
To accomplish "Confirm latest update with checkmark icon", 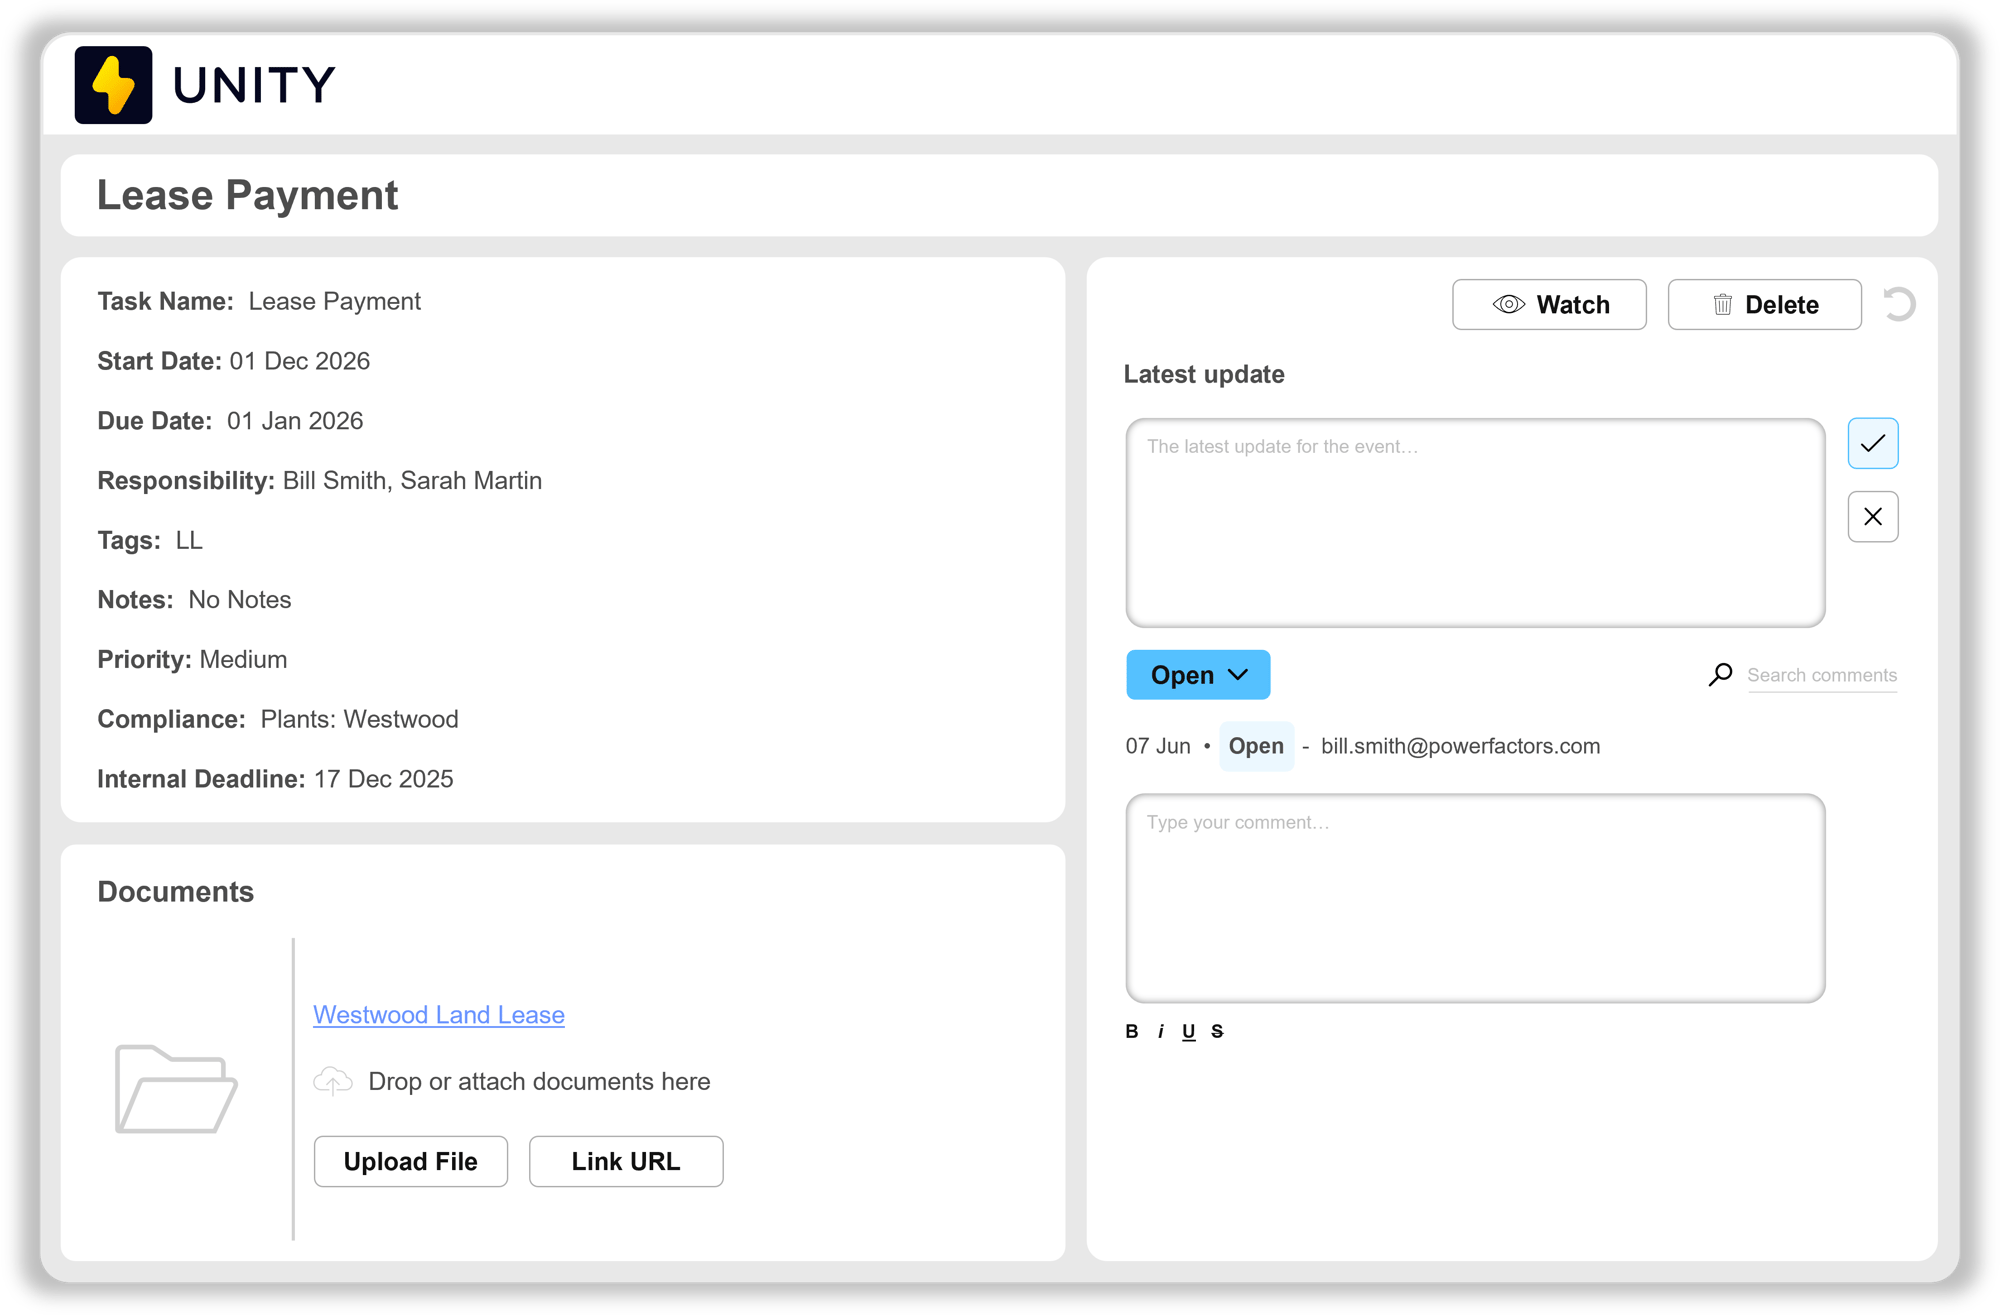I will pos(1872,443).
